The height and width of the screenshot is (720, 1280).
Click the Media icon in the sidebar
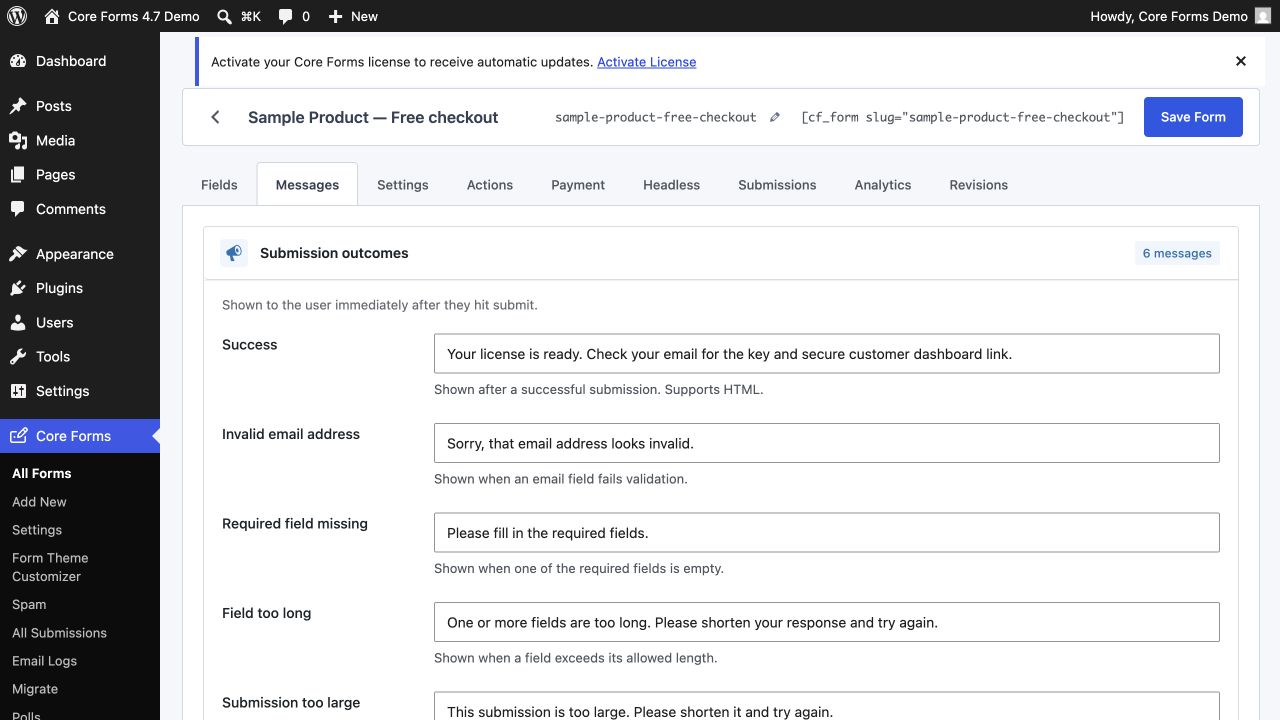pyautogui.click(x=18, y=140)
